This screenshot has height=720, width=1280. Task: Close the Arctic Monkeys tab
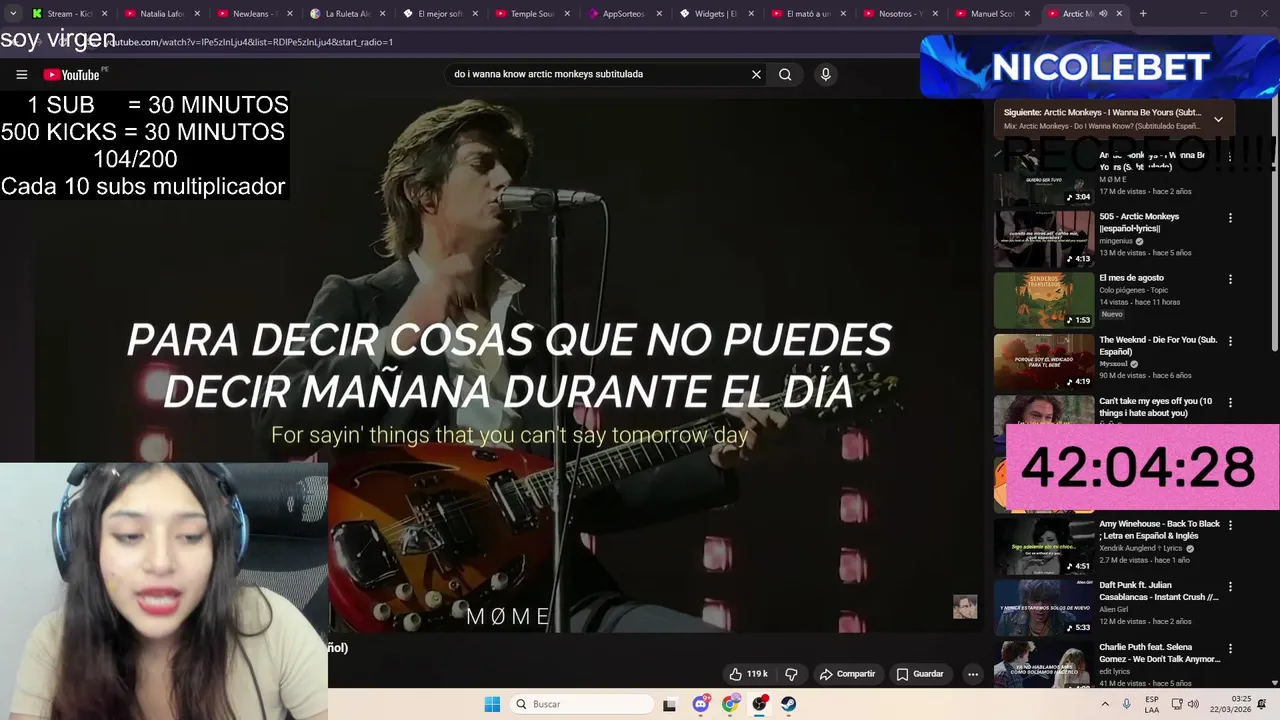[1119, 14]
